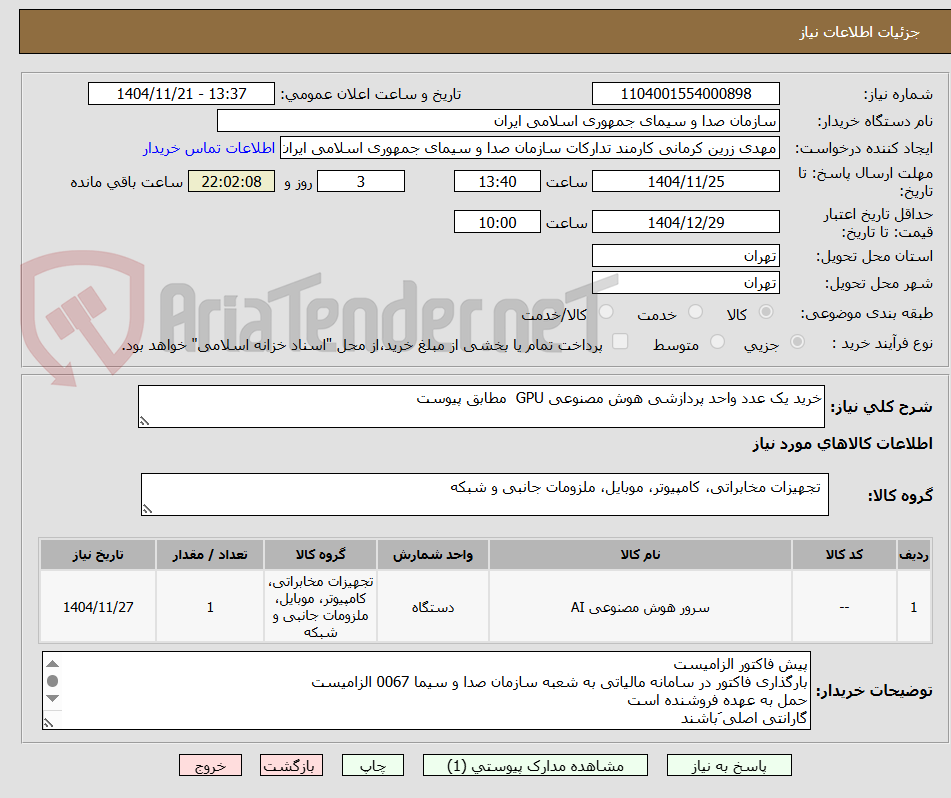The width and height of the screenshot is (951, 798).
Task: Click the ردیف column header
Action: (913, 554)
